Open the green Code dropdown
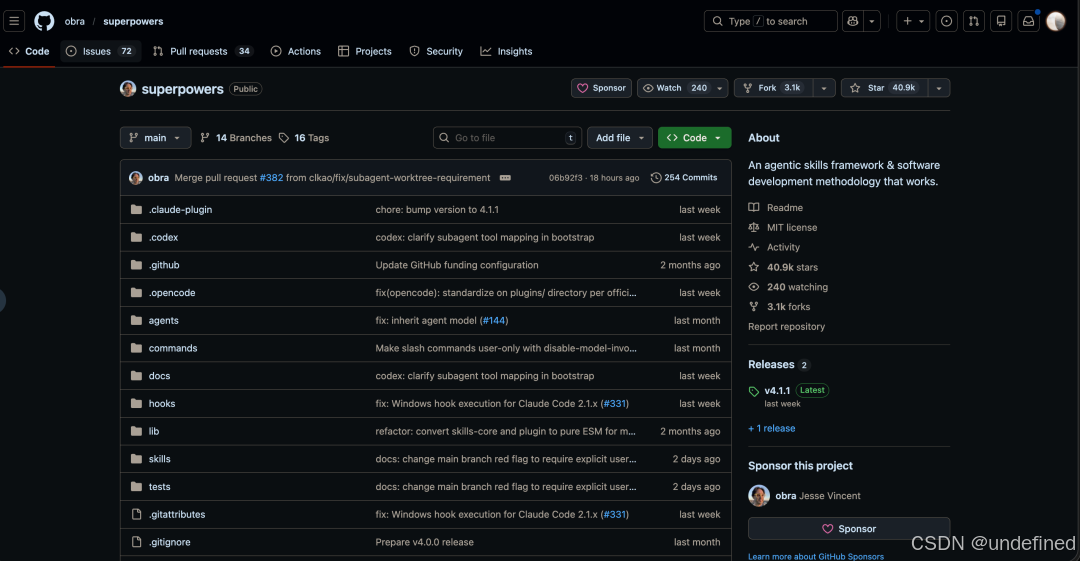 click(694, 138)
